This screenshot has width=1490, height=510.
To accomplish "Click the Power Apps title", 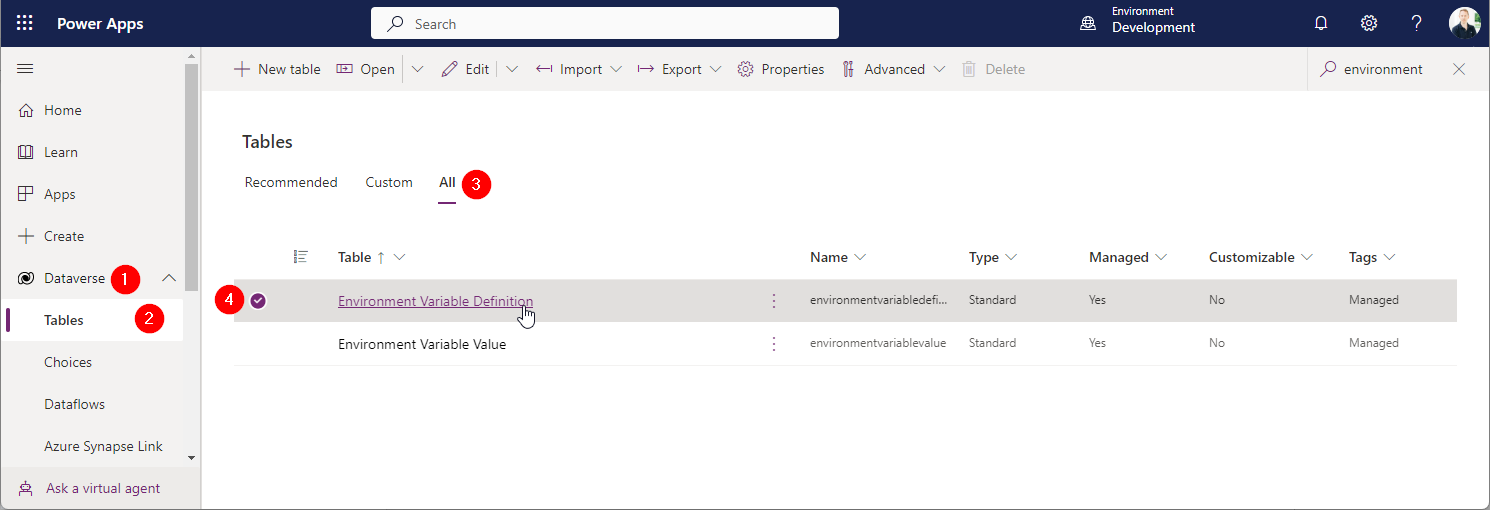I will tap(100, 24).
